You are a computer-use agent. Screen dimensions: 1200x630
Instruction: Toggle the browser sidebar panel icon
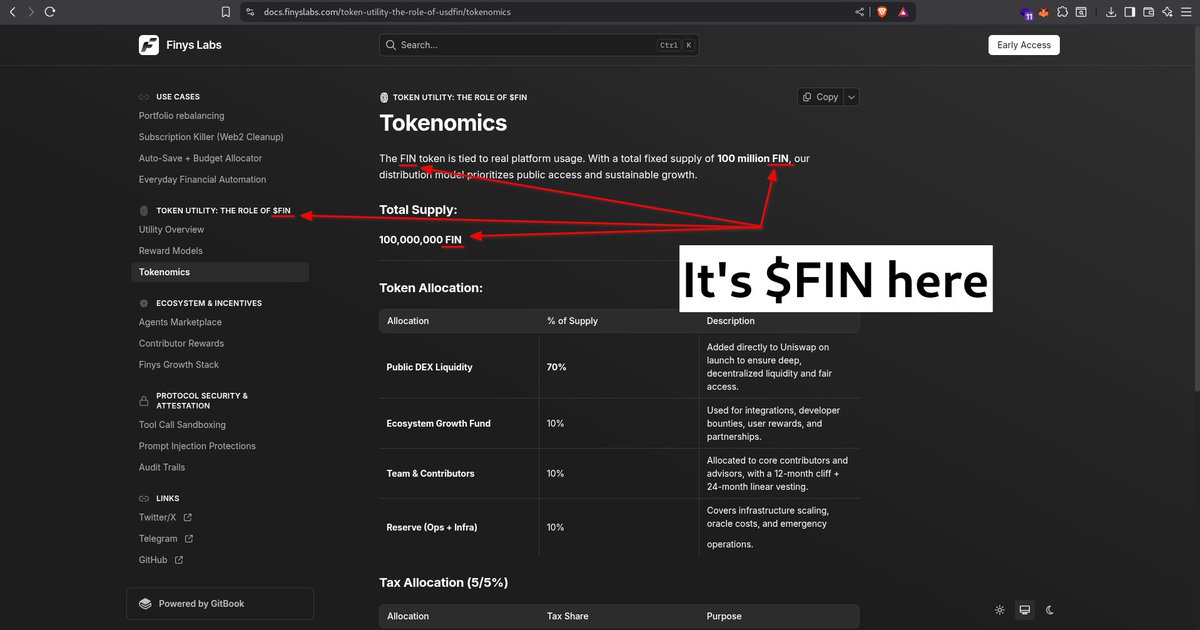pyautogui.click(x=1130, y=12)
